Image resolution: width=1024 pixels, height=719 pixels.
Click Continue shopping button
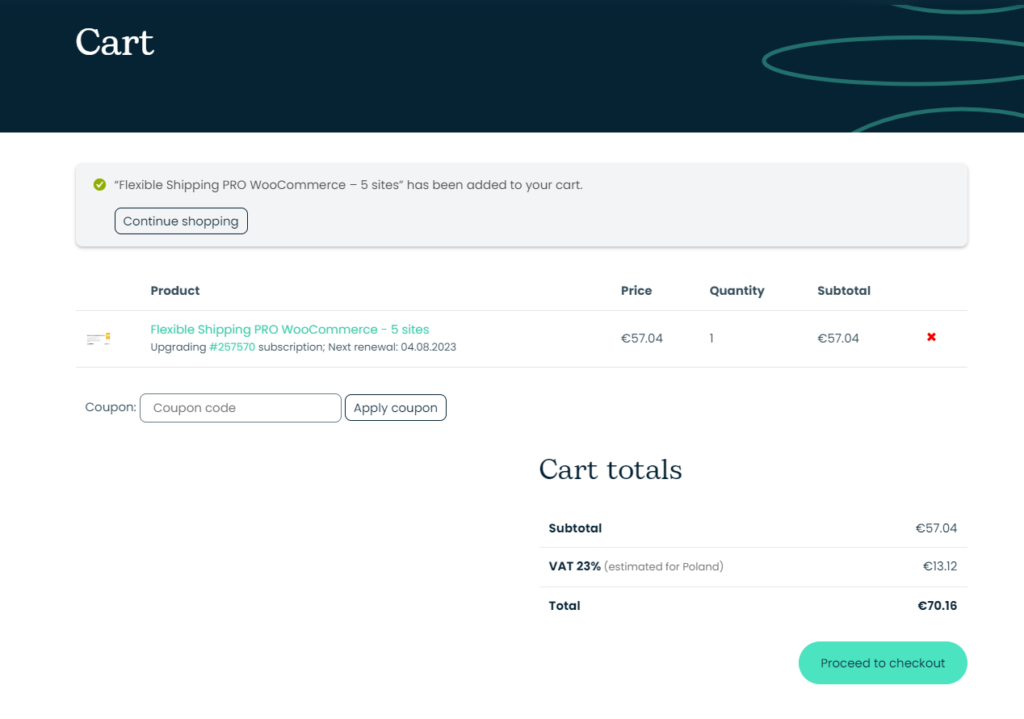(181, 221)
